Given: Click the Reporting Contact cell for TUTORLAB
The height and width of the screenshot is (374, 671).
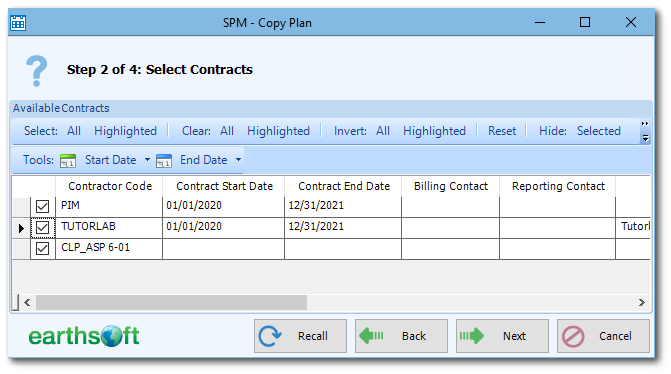Looking at the screenshot, I should pyautogui.click(x=557, y=228).
